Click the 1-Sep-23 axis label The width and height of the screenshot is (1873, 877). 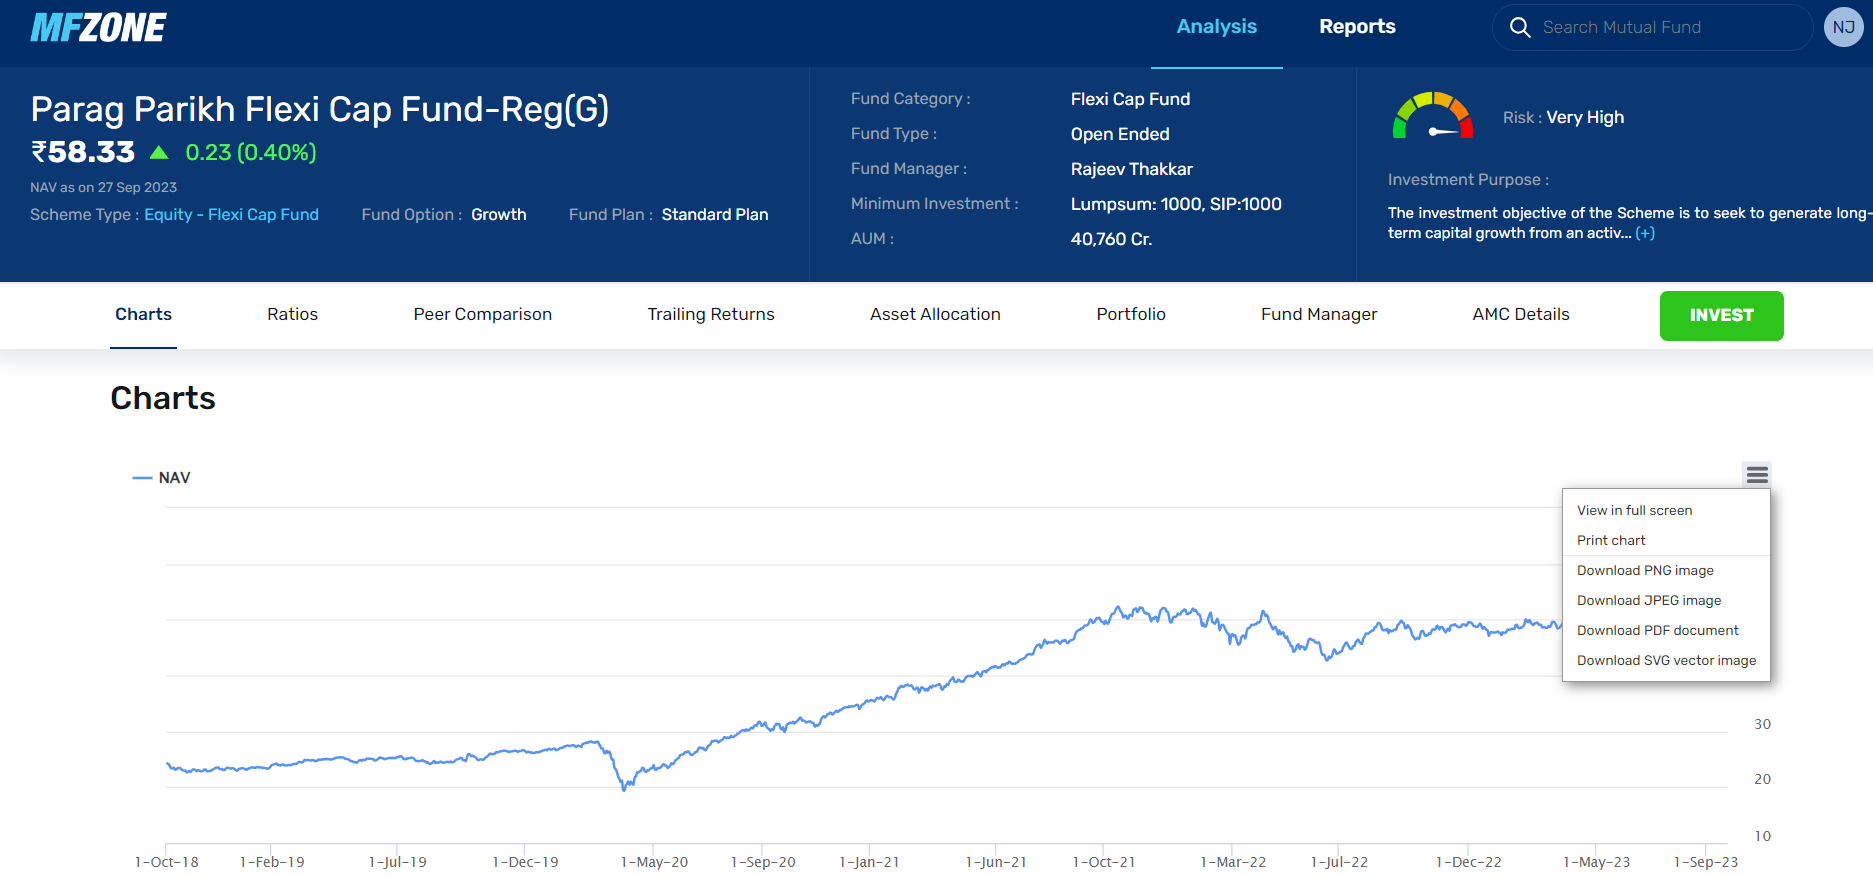pos(1706,862)
